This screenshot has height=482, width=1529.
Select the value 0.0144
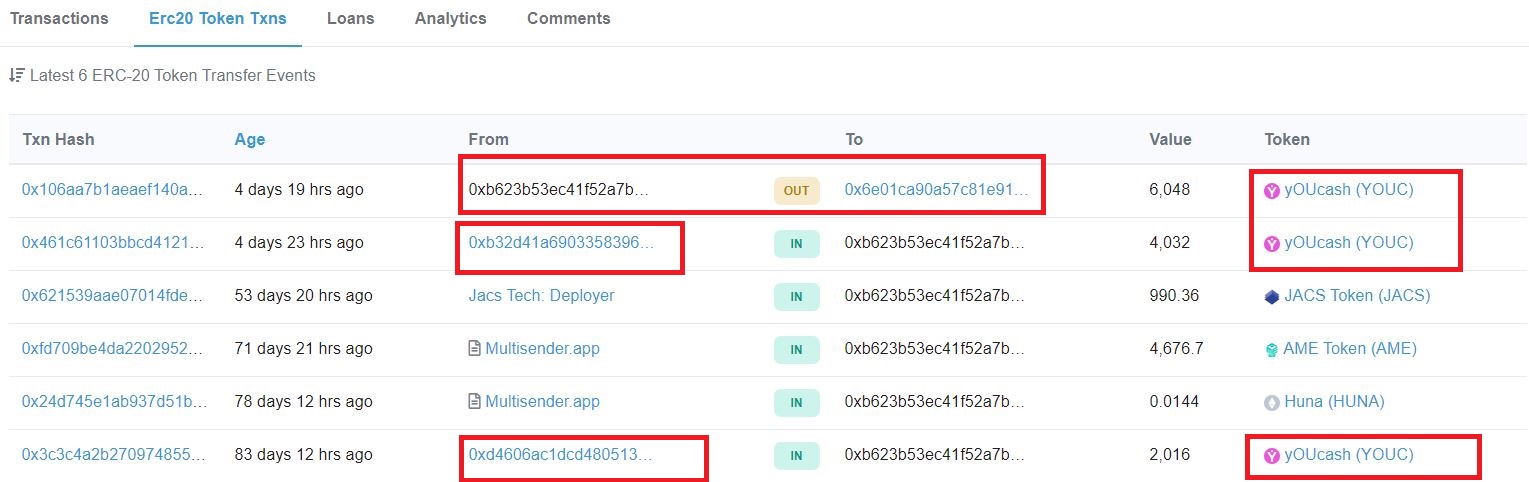[1173, 401]
